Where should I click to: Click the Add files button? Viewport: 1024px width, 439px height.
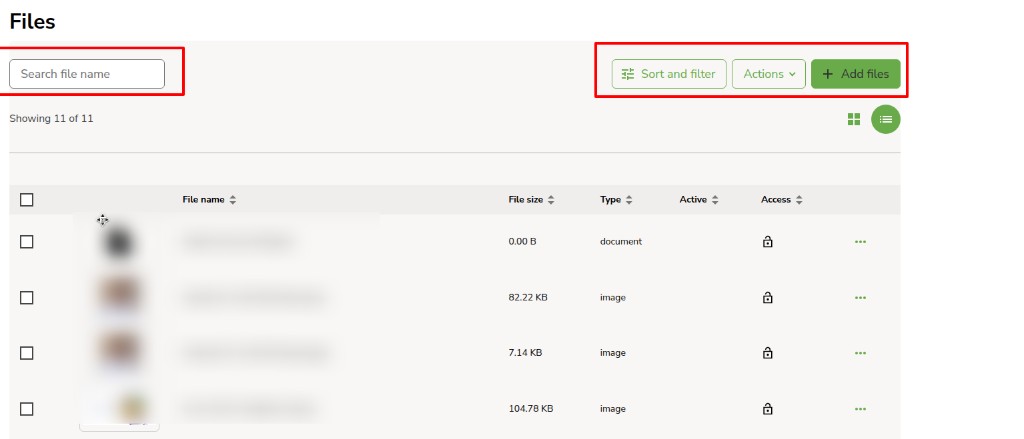pos(856,74)
